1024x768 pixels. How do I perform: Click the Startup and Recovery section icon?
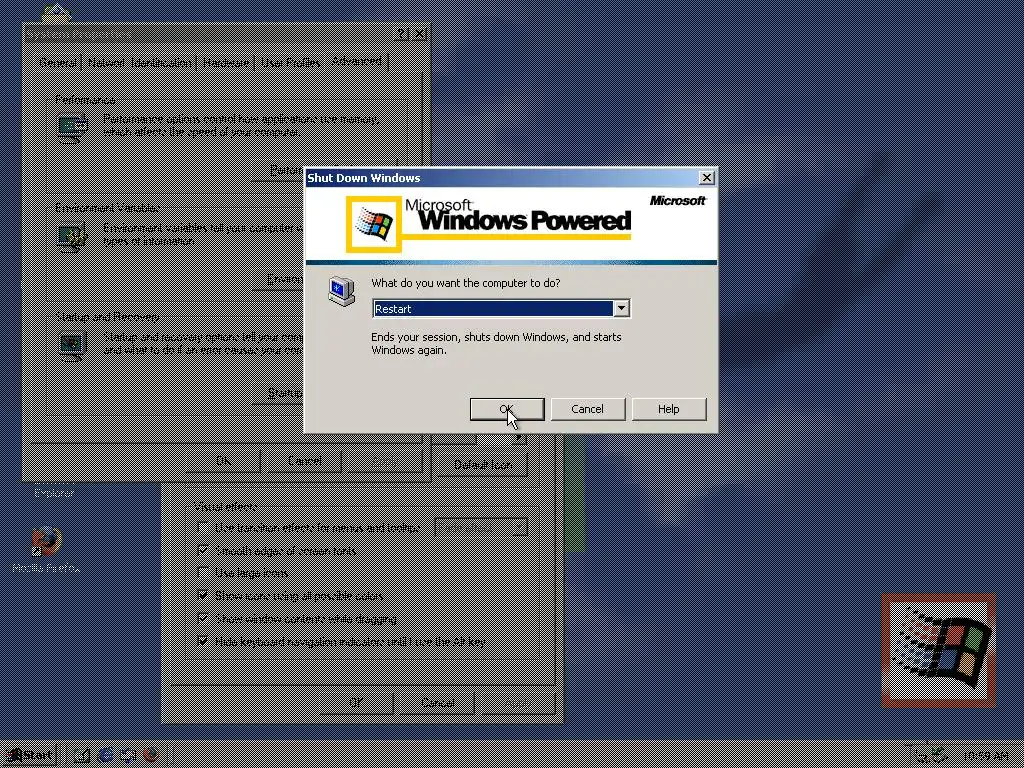pos(72,346)
